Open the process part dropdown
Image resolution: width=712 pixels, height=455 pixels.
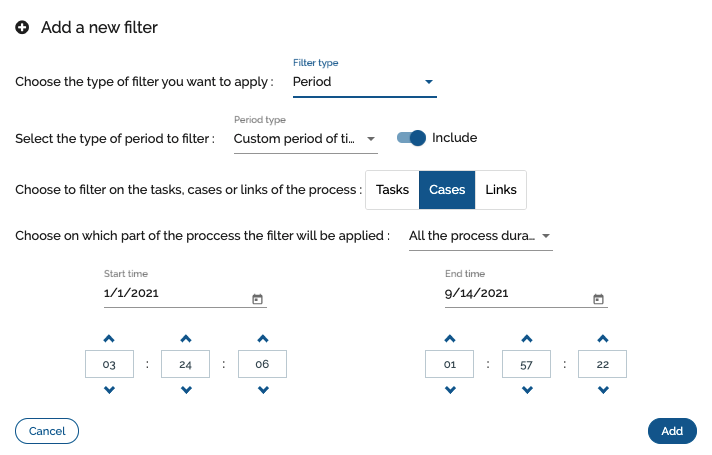click(x=480, y=236)
